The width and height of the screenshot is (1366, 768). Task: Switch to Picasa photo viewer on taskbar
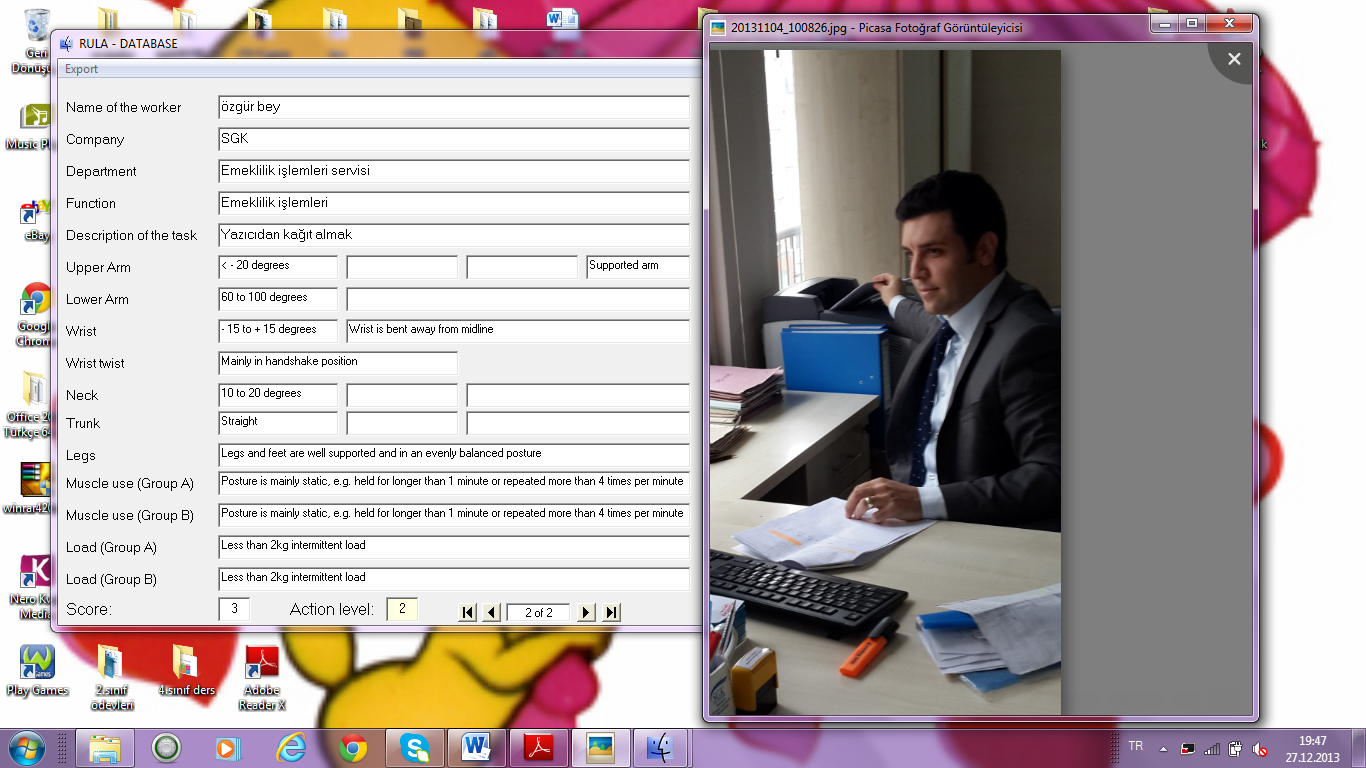pyautogui.click(x=601, y=748)
